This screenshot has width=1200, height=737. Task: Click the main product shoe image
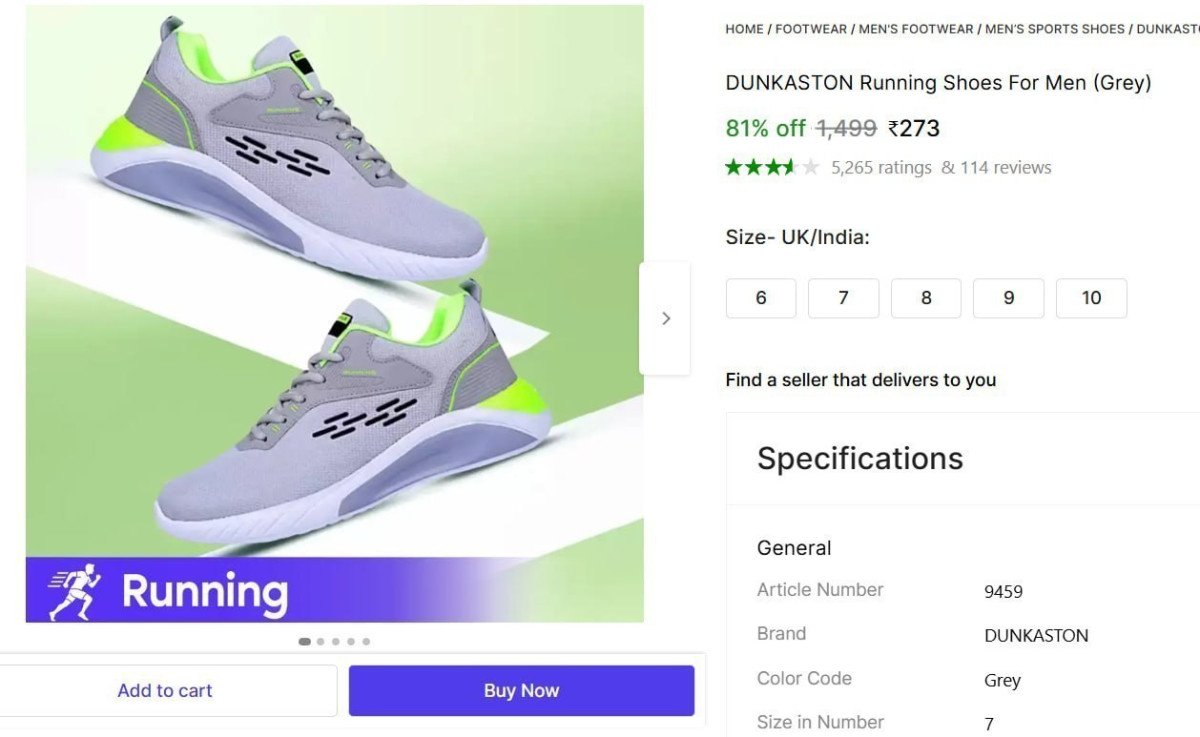[330, 300]
